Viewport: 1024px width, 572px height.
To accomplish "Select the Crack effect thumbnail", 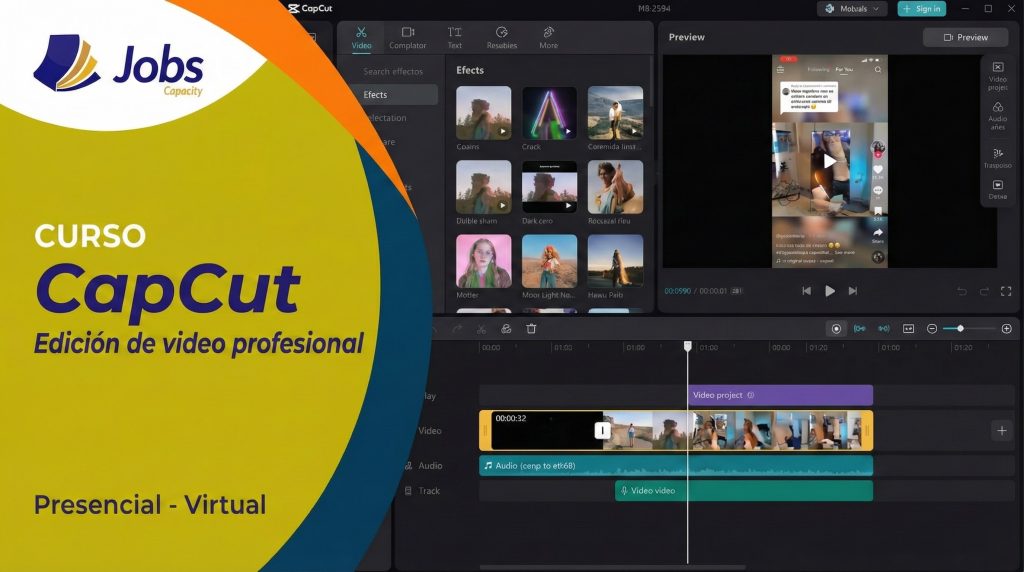I will 549,113.
